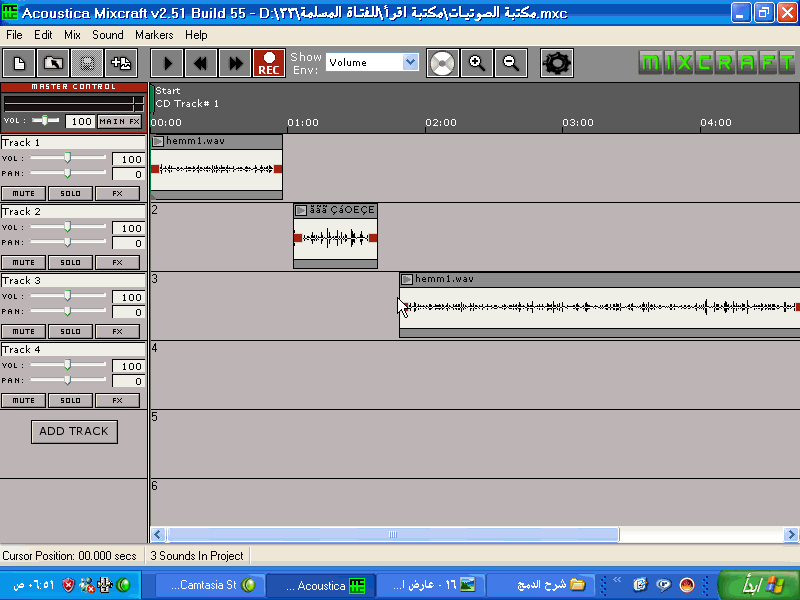Fast forward the playback

[235, 63]
